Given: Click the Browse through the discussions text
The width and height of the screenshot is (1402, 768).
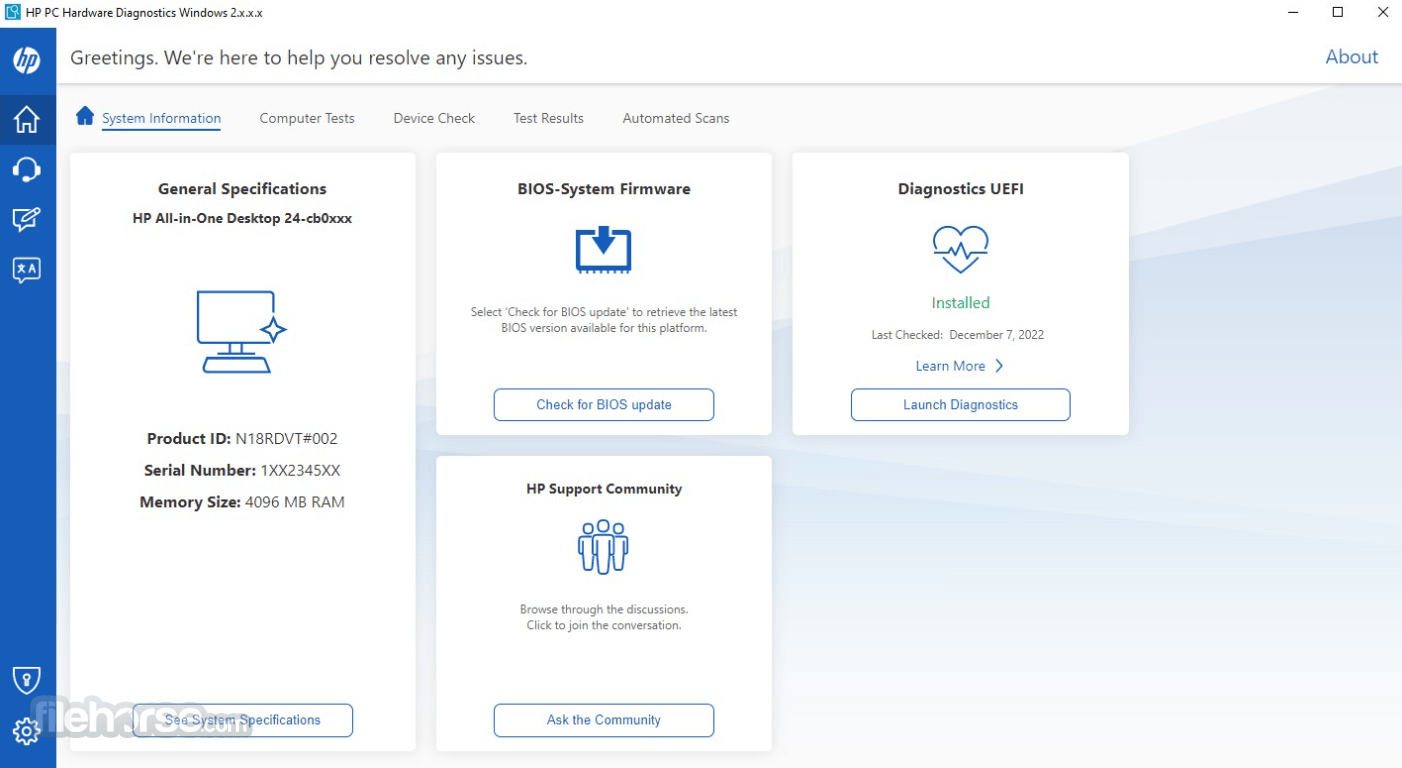Looking at the screenshot, I should 604,609.
